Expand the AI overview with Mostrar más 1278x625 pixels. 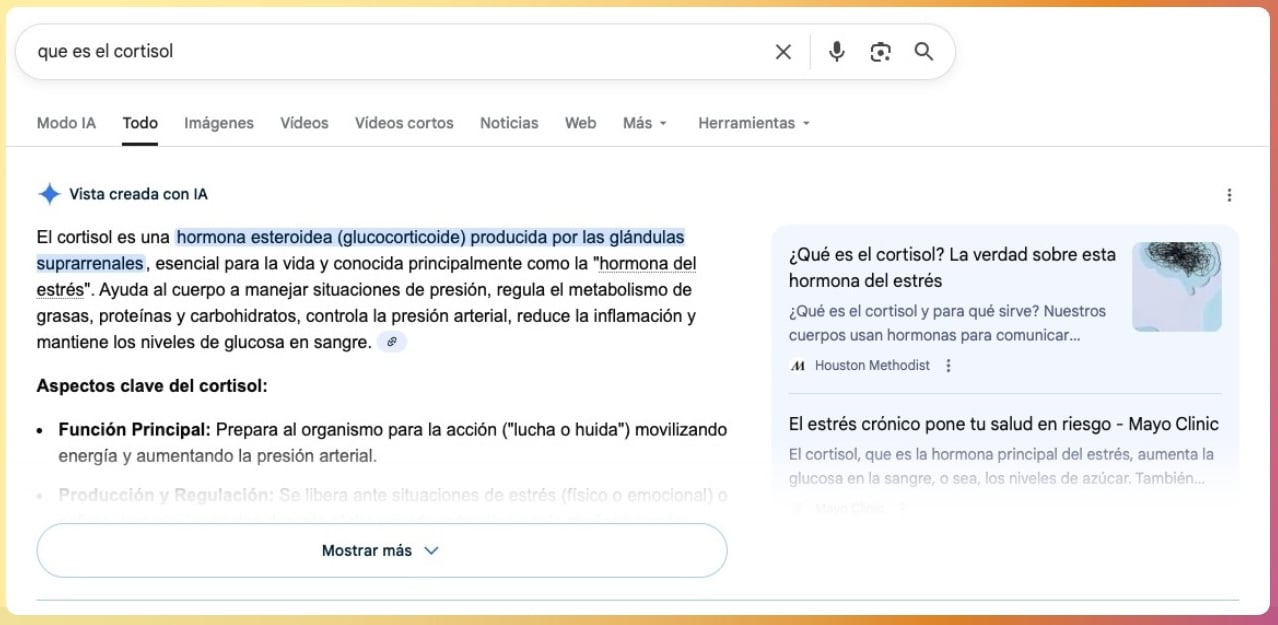[381, 549]
